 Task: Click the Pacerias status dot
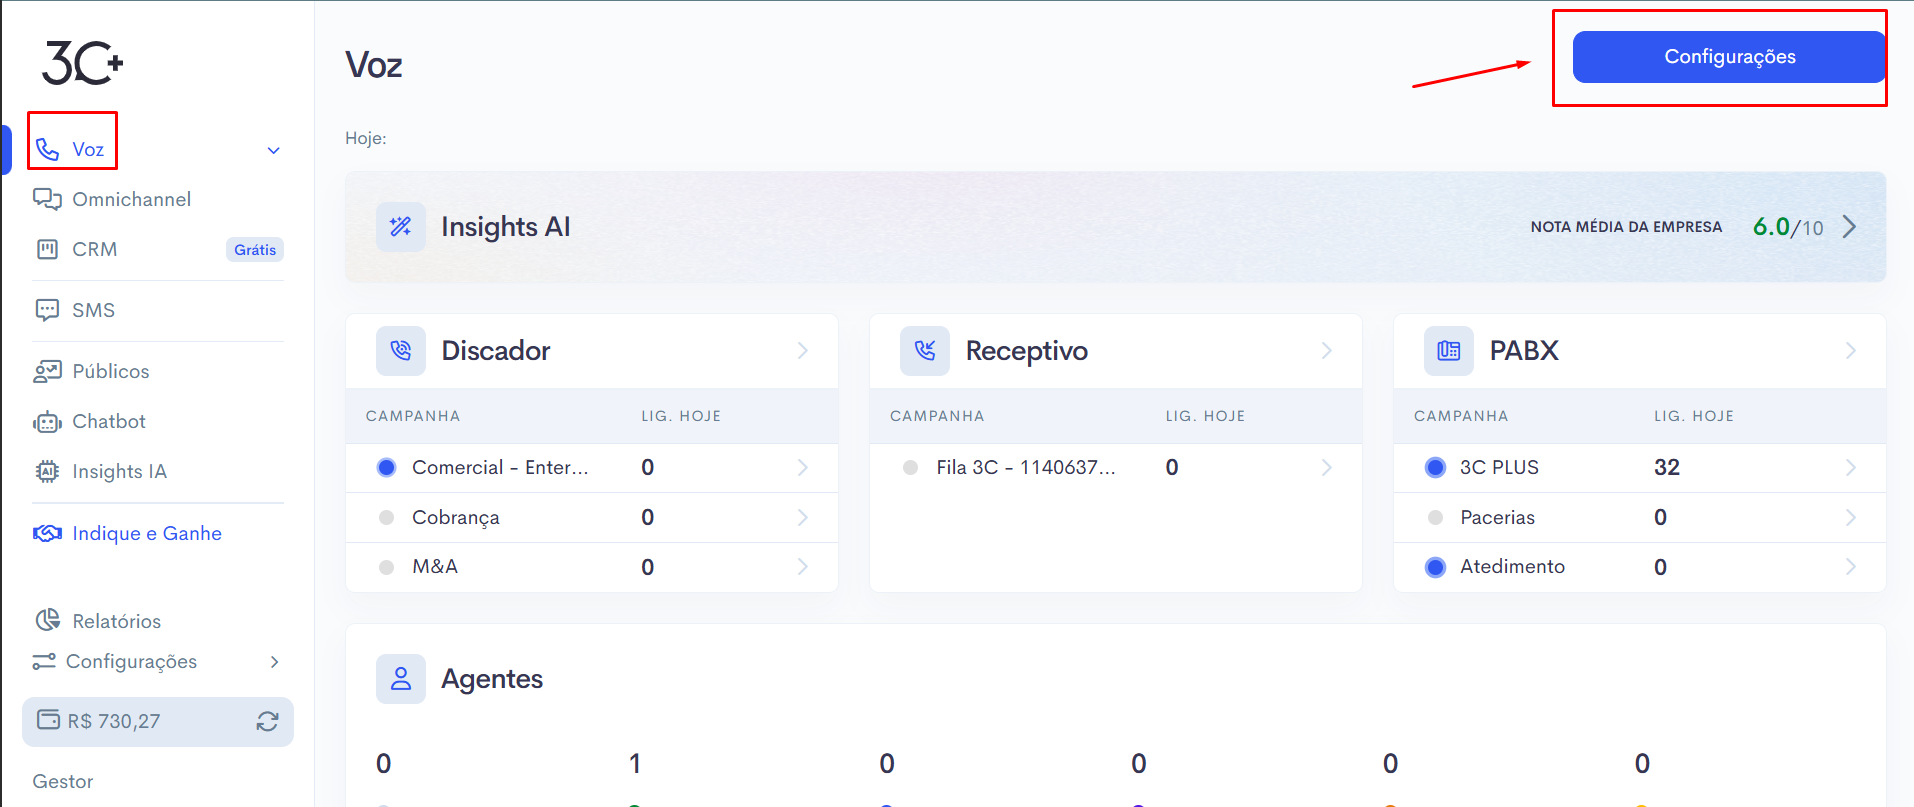pos(1436,517)
